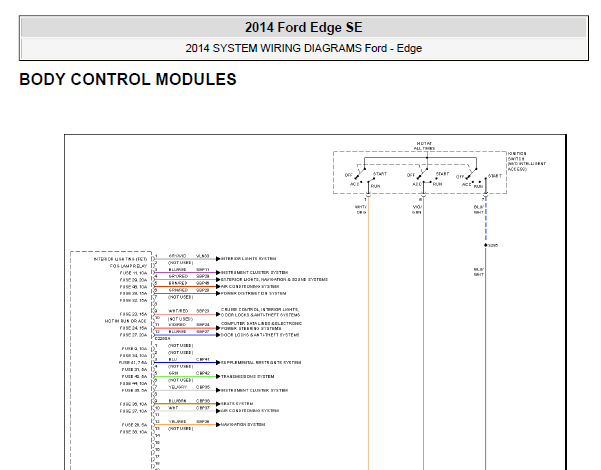Click the "CBP41" circuit code on blue wire
Viewport: 601px width, 470px height.
tap(203, 360)
